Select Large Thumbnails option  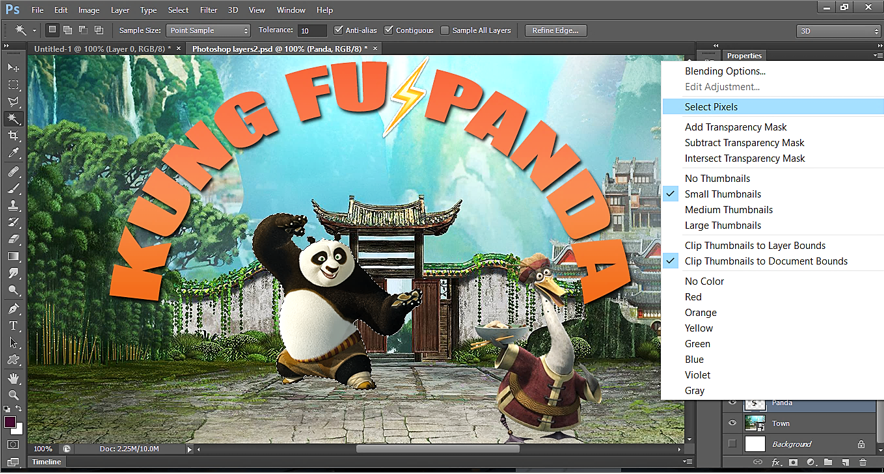tap(723, 225)
